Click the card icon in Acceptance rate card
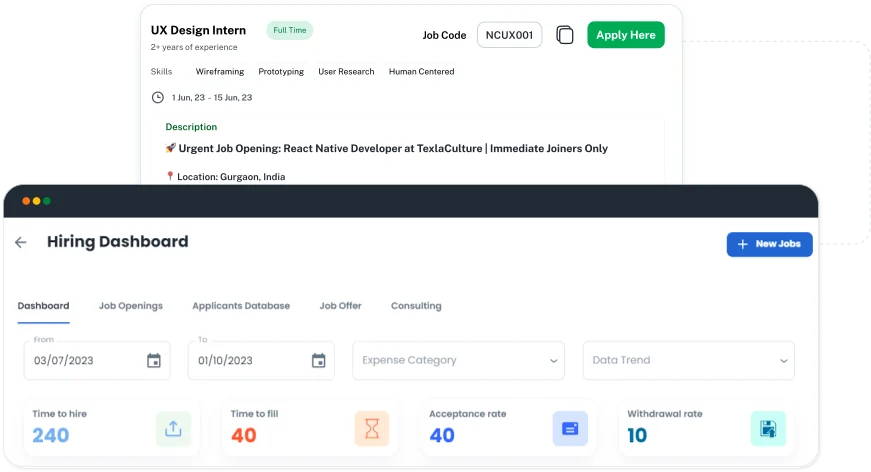Viewport: 871px width, 472px height. pyautogui.click(x=570, y=429)
